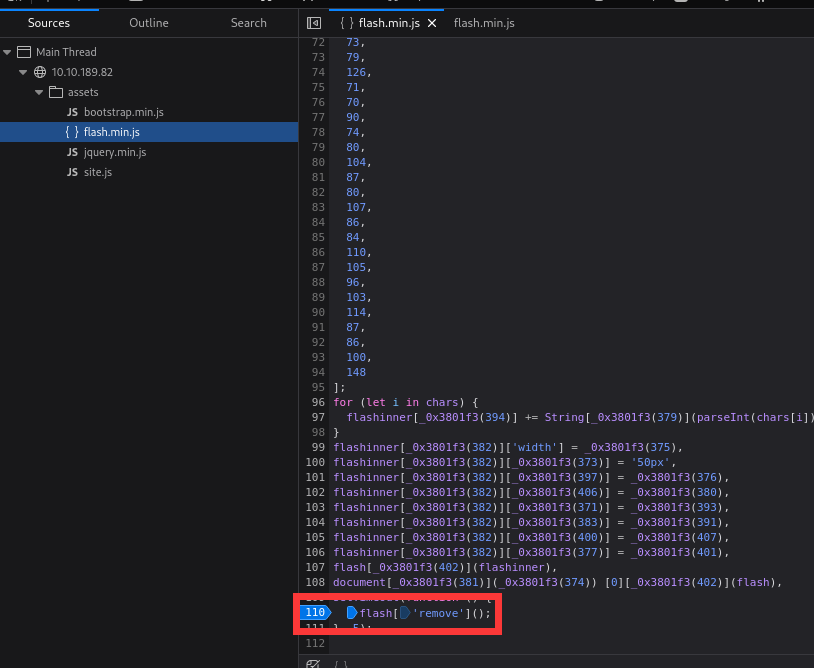Close the pretty-printed flash.min.js tab
The width and height of the screenshot is (814, 668).
pyautogui.click(x=432, y=23)
